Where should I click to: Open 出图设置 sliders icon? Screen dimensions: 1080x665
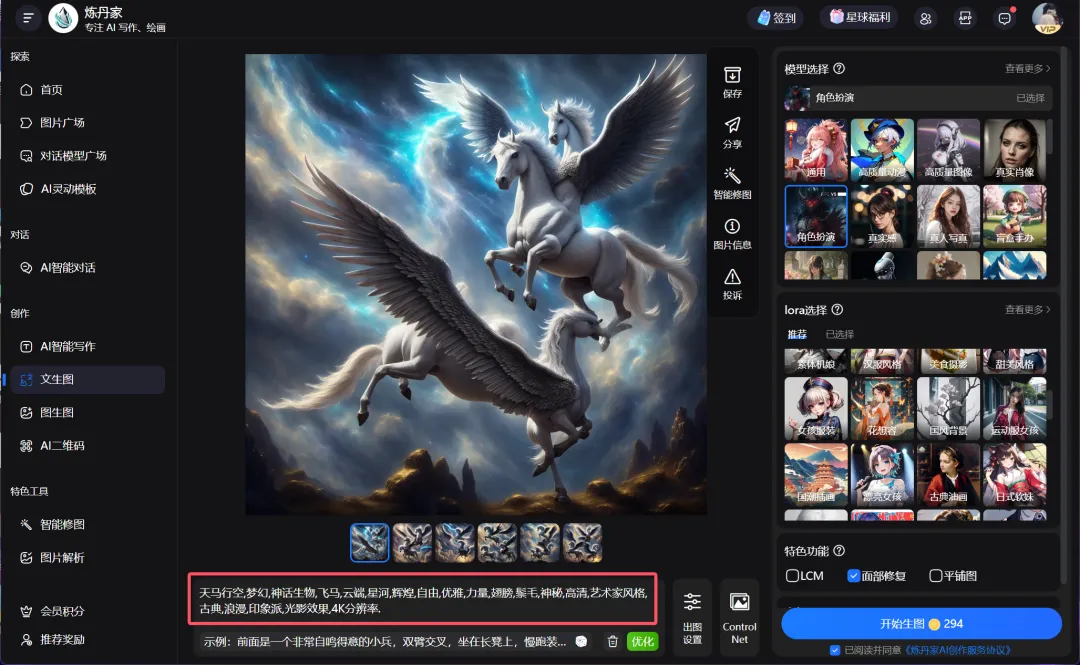[692, 602]
